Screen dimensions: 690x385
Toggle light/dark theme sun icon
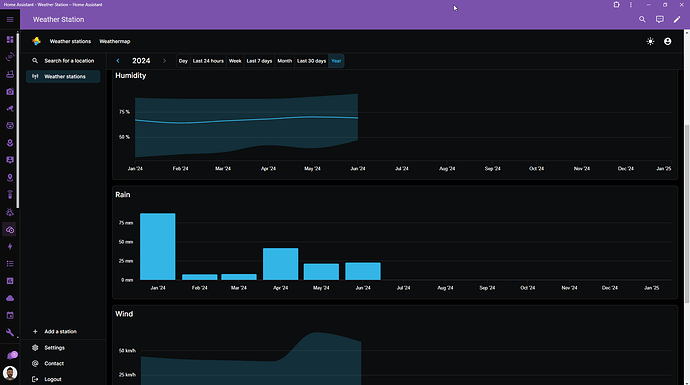(650, 41)
